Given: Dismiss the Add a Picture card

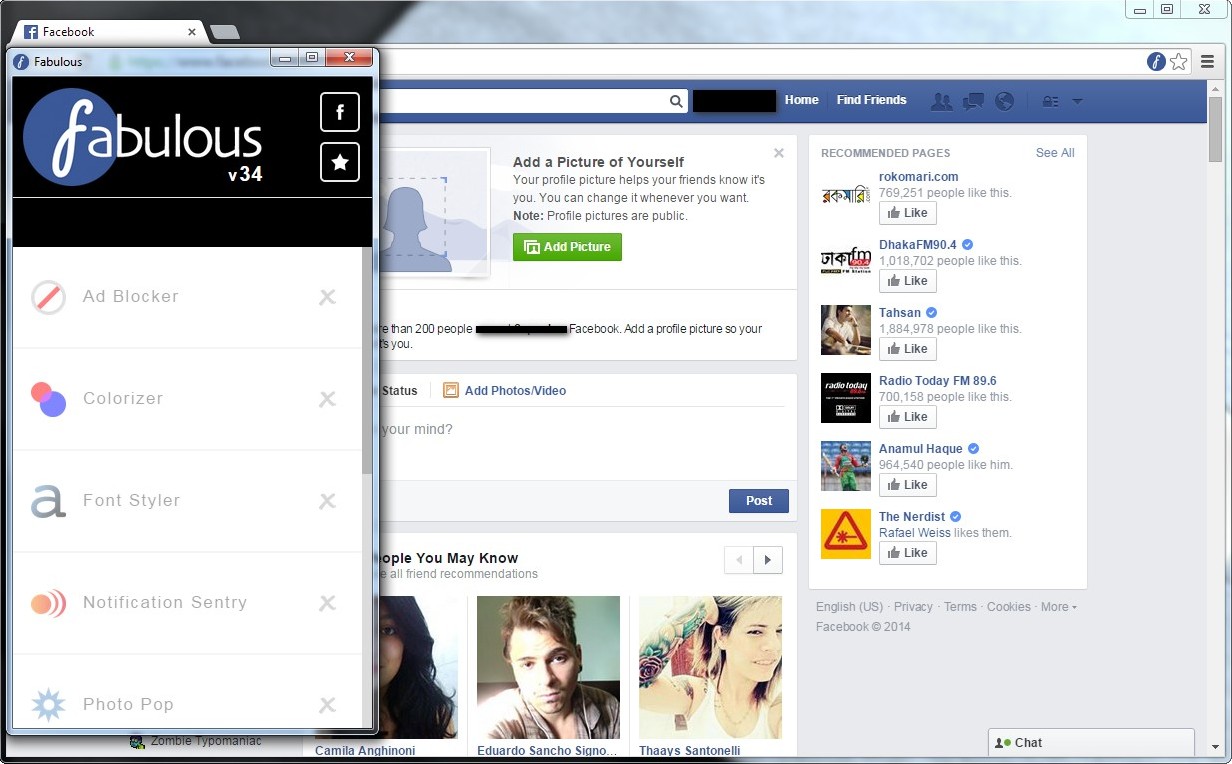Looking at the screenshot, I should point(779,153).
